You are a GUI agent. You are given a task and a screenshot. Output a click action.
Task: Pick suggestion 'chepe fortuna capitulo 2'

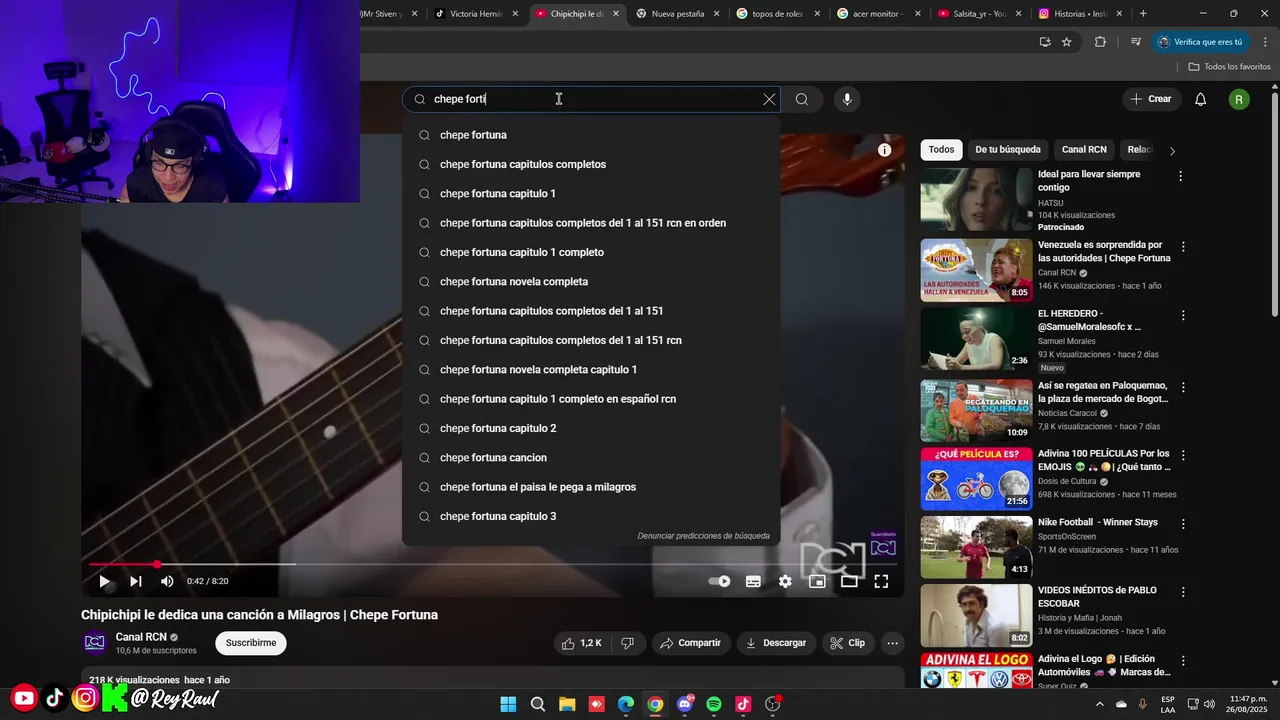[x=591, y=428]
